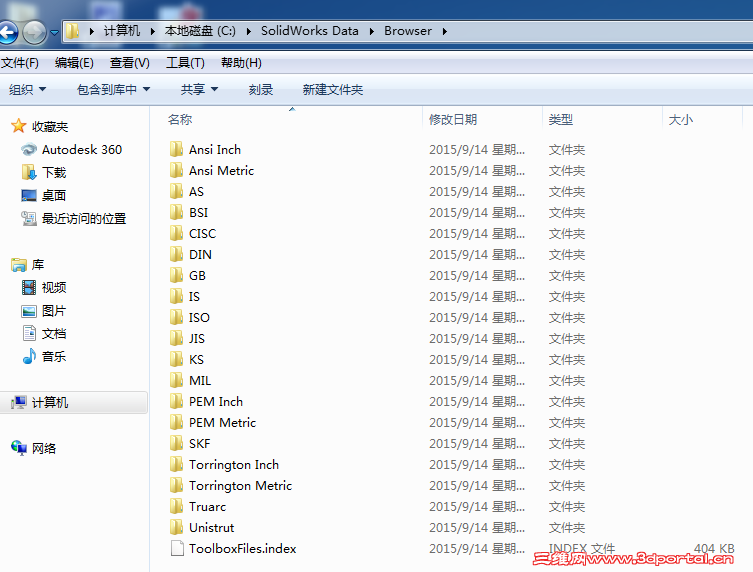Screen dimensions: 753x572
Task: Select the SKF folder icon
Action: point(177,443)
